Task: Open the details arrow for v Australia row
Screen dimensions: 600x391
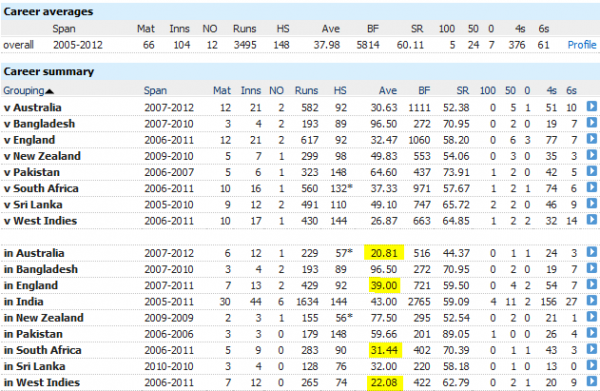Action: pos(592,106)
